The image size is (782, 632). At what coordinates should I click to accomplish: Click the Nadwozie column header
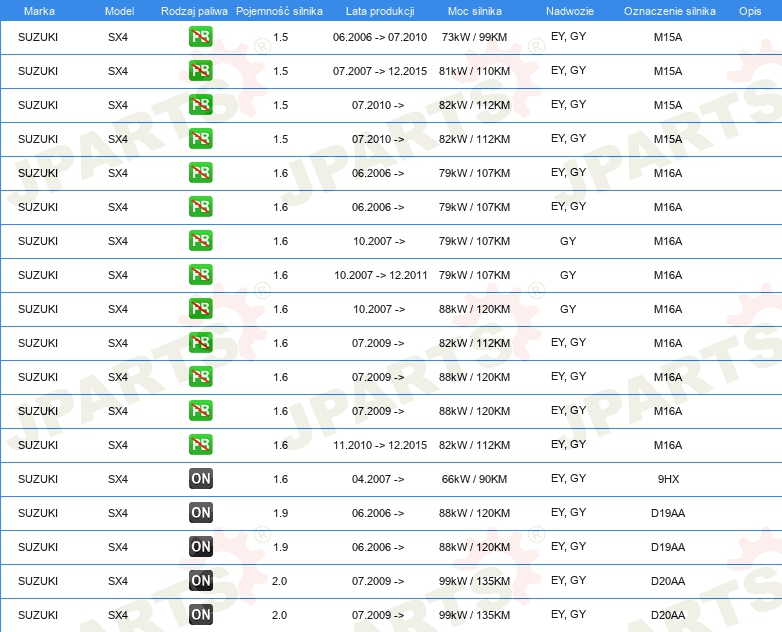click(x=570, y=11)
